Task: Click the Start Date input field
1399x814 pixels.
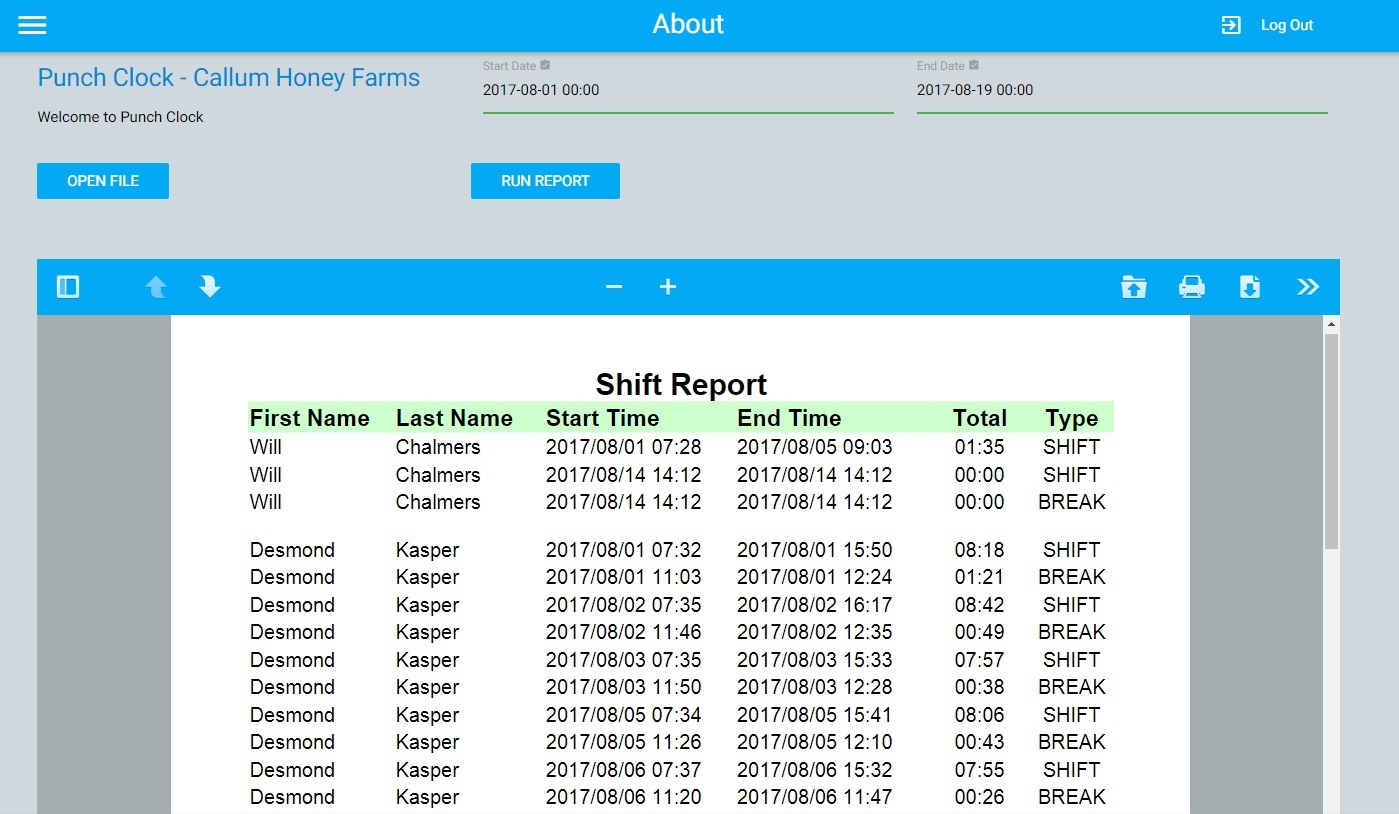Action: (688, 90)
